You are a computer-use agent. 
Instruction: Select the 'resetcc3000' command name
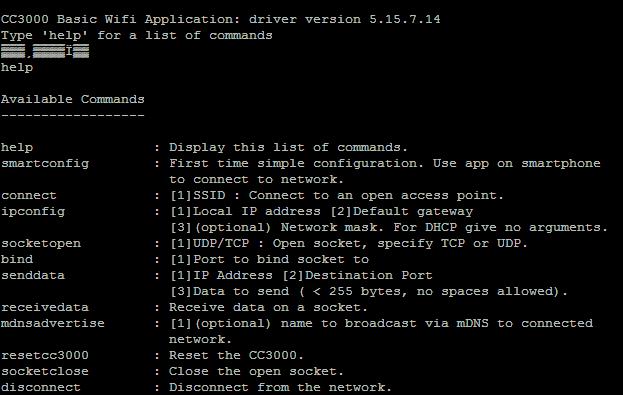point(45,355)
